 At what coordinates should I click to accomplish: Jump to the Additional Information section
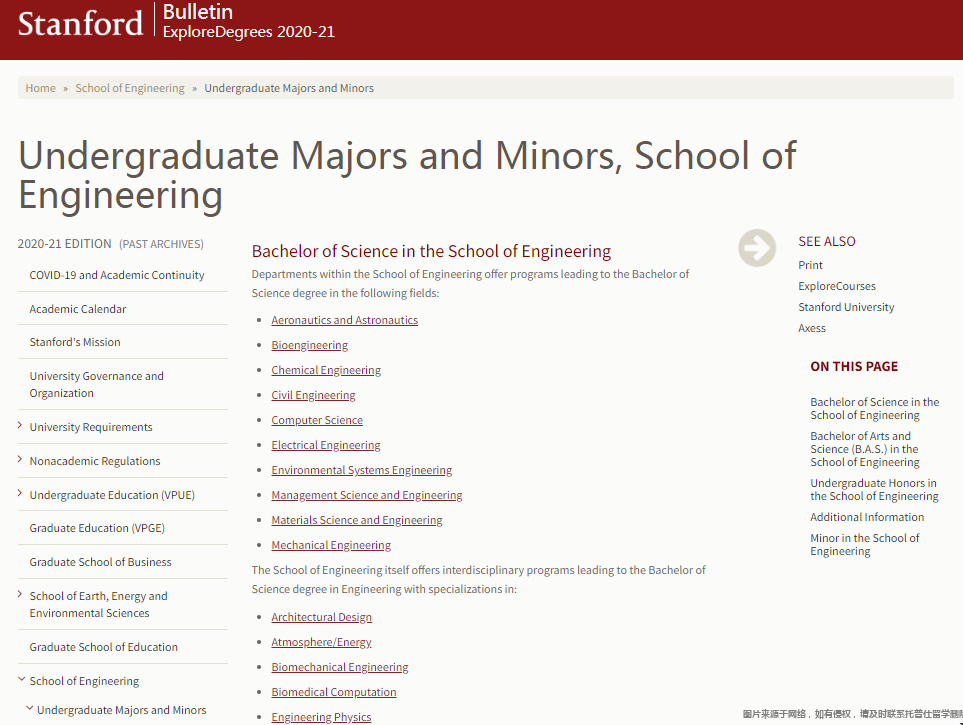867,517
